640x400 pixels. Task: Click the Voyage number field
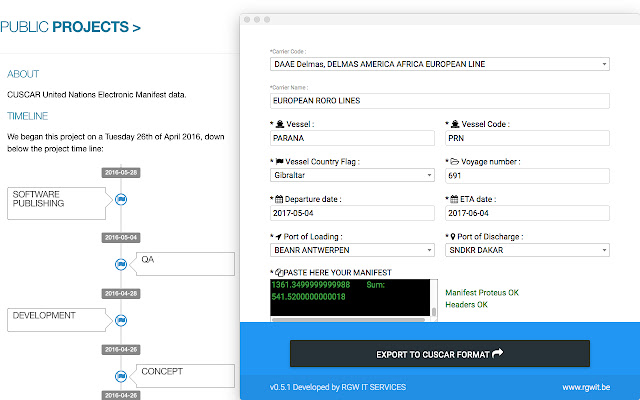pyautogui.click(x=527, y=176)
